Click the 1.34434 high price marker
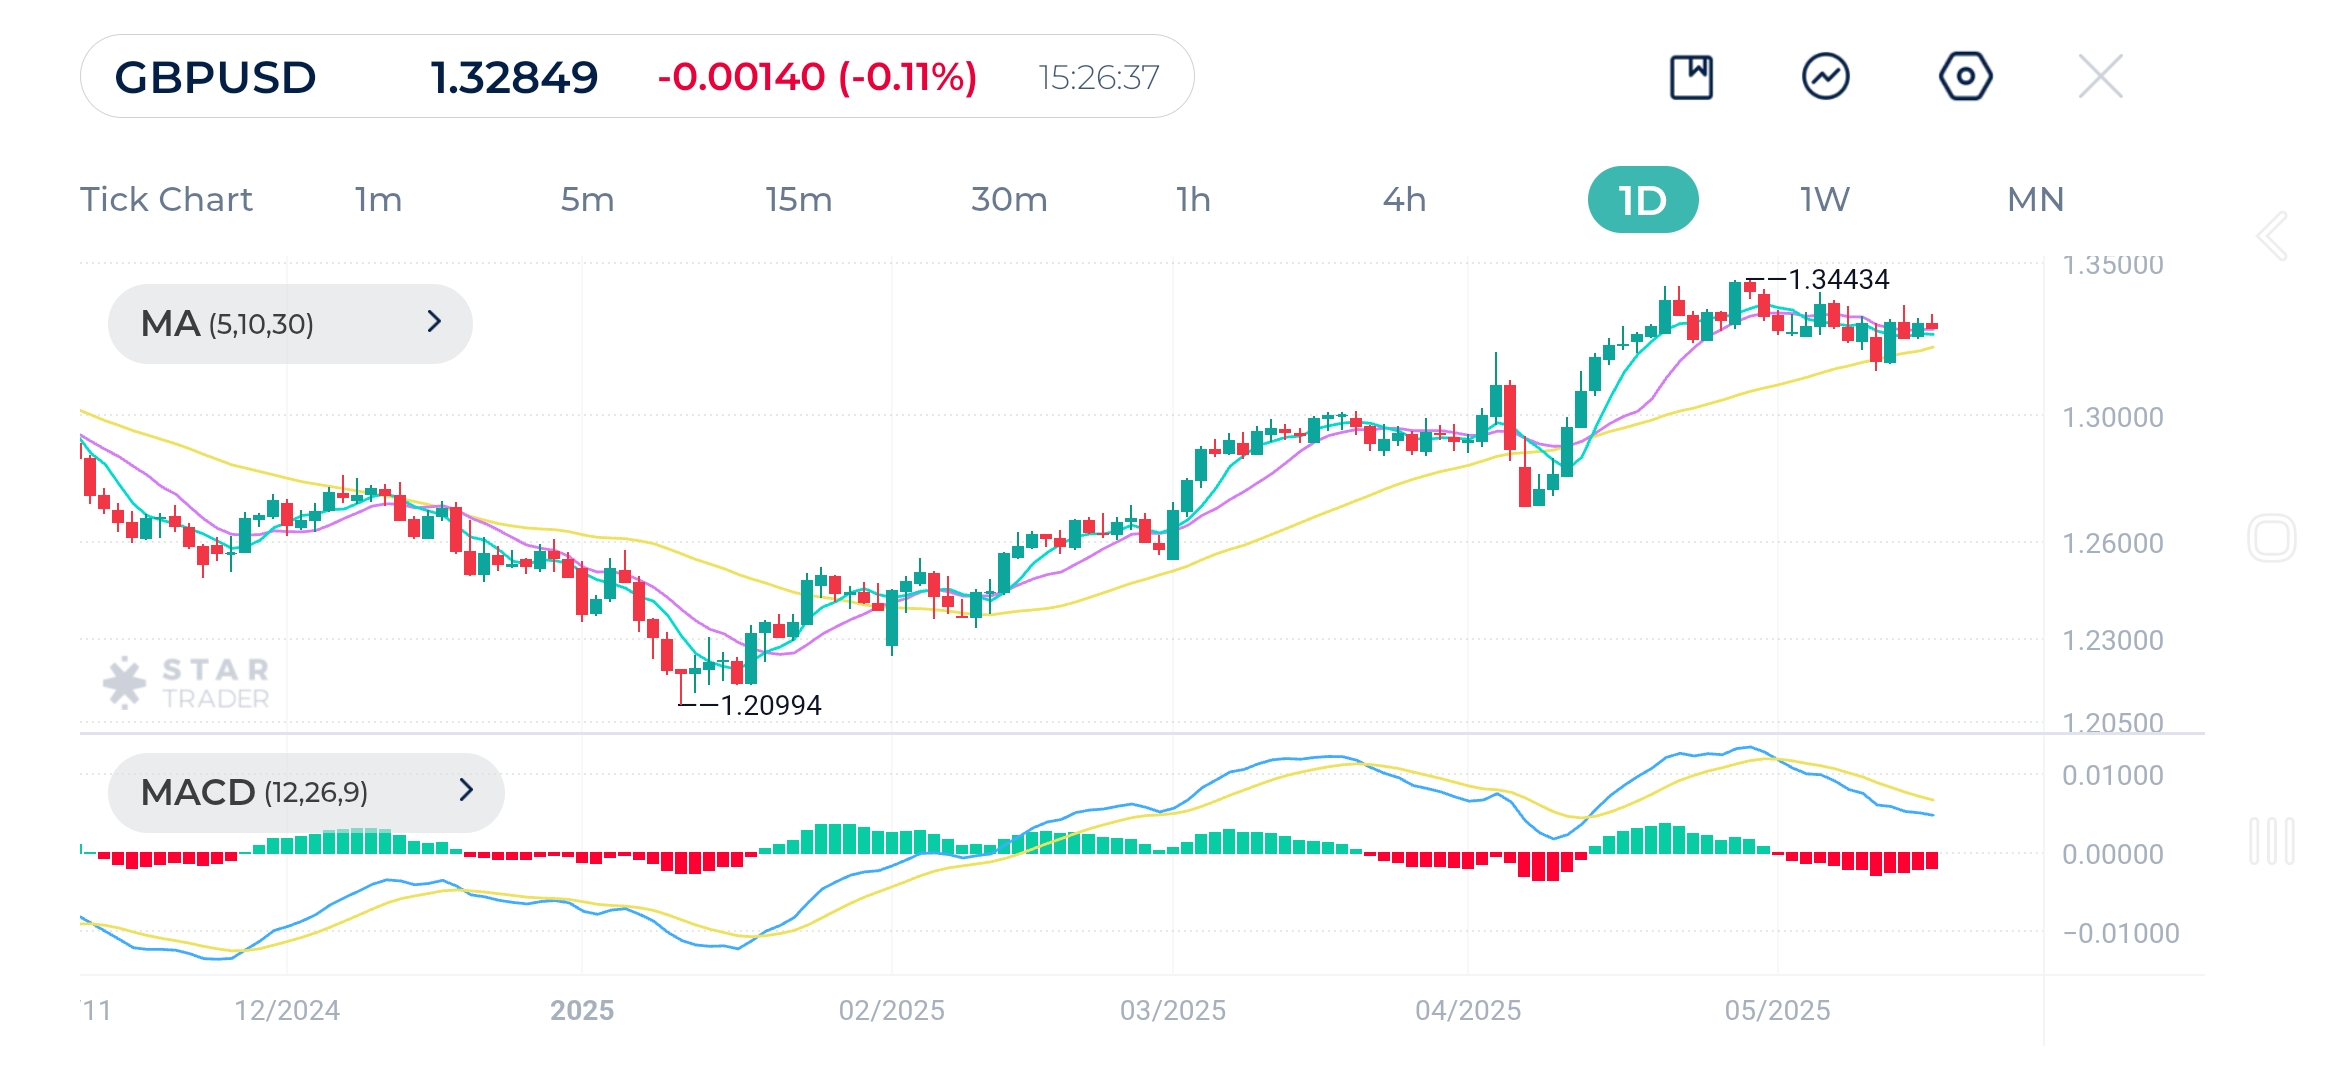2340x1080 pixels. tap(1838, 280)
